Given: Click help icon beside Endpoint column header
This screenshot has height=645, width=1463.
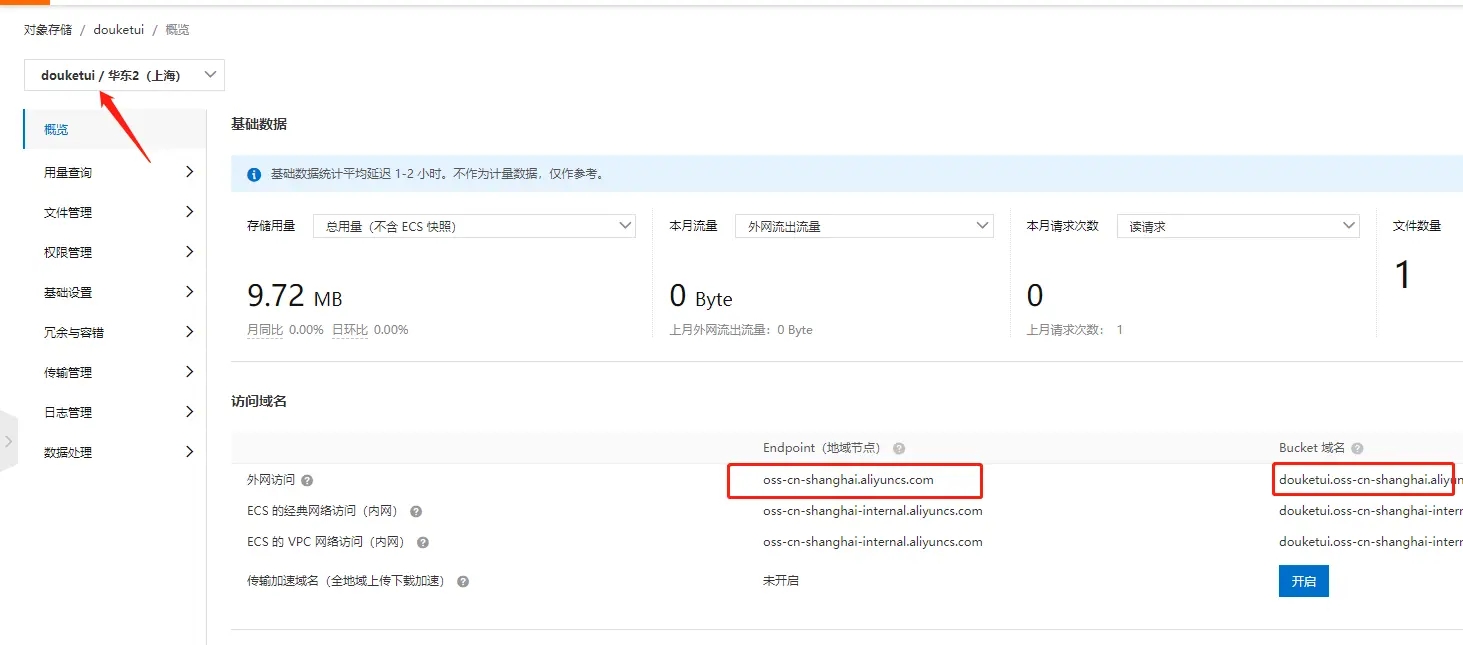Looking at the screenshot, I should [x=899, y=449].
